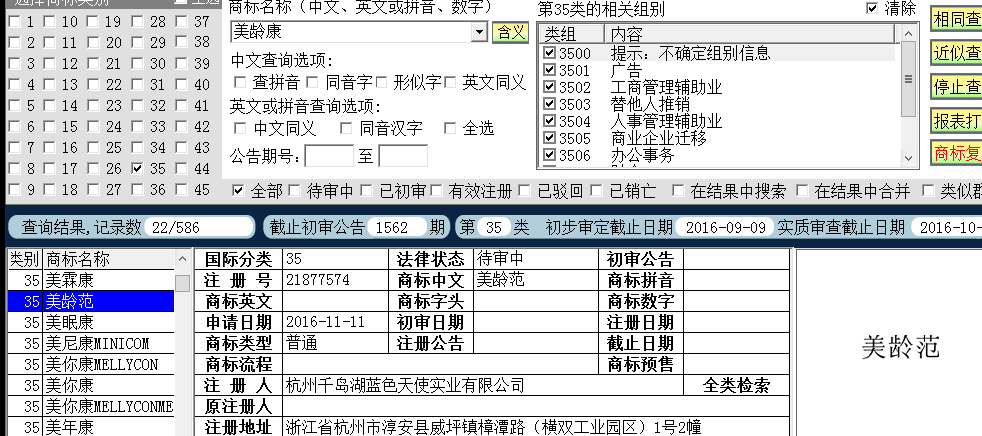The width and height of the screenshot is (982, 436).
Task: Click the 商标流程 label cell
Action: (239, 364)
